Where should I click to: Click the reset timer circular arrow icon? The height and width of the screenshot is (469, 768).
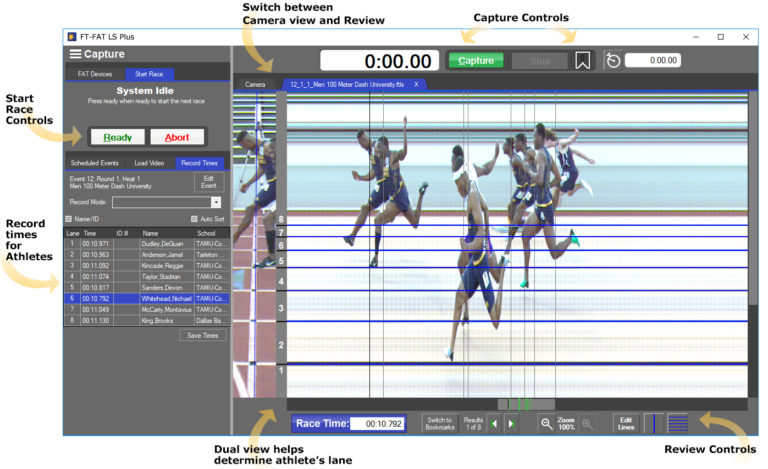click(x=613, y=61)
